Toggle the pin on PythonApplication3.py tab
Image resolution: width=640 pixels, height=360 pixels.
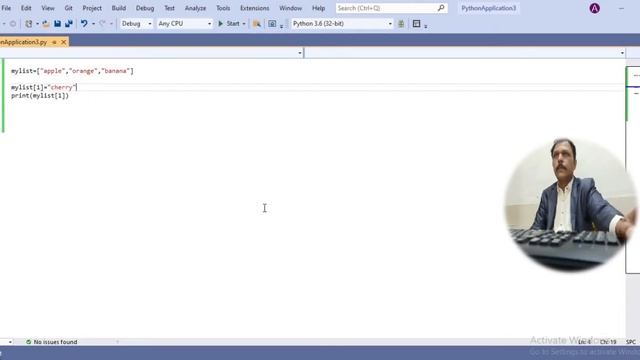pos(54,42)
